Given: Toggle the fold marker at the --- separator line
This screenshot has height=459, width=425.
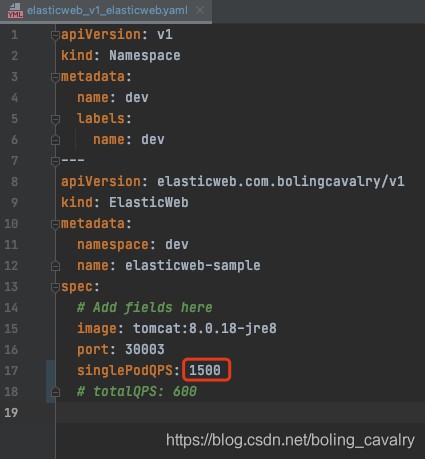Looking at the screenshot, I should point(55,161).
